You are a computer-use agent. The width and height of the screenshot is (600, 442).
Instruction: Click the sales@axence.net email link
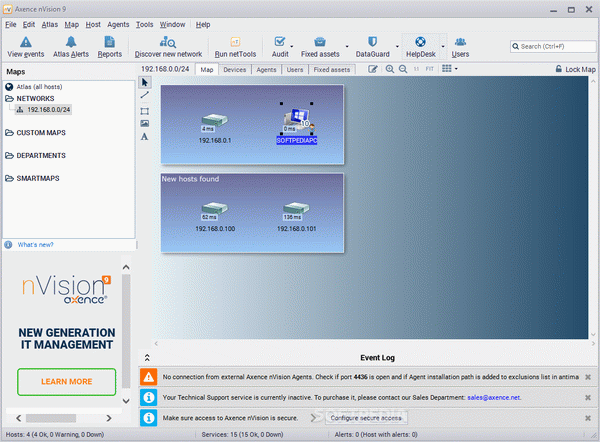[x=493, y=398]
